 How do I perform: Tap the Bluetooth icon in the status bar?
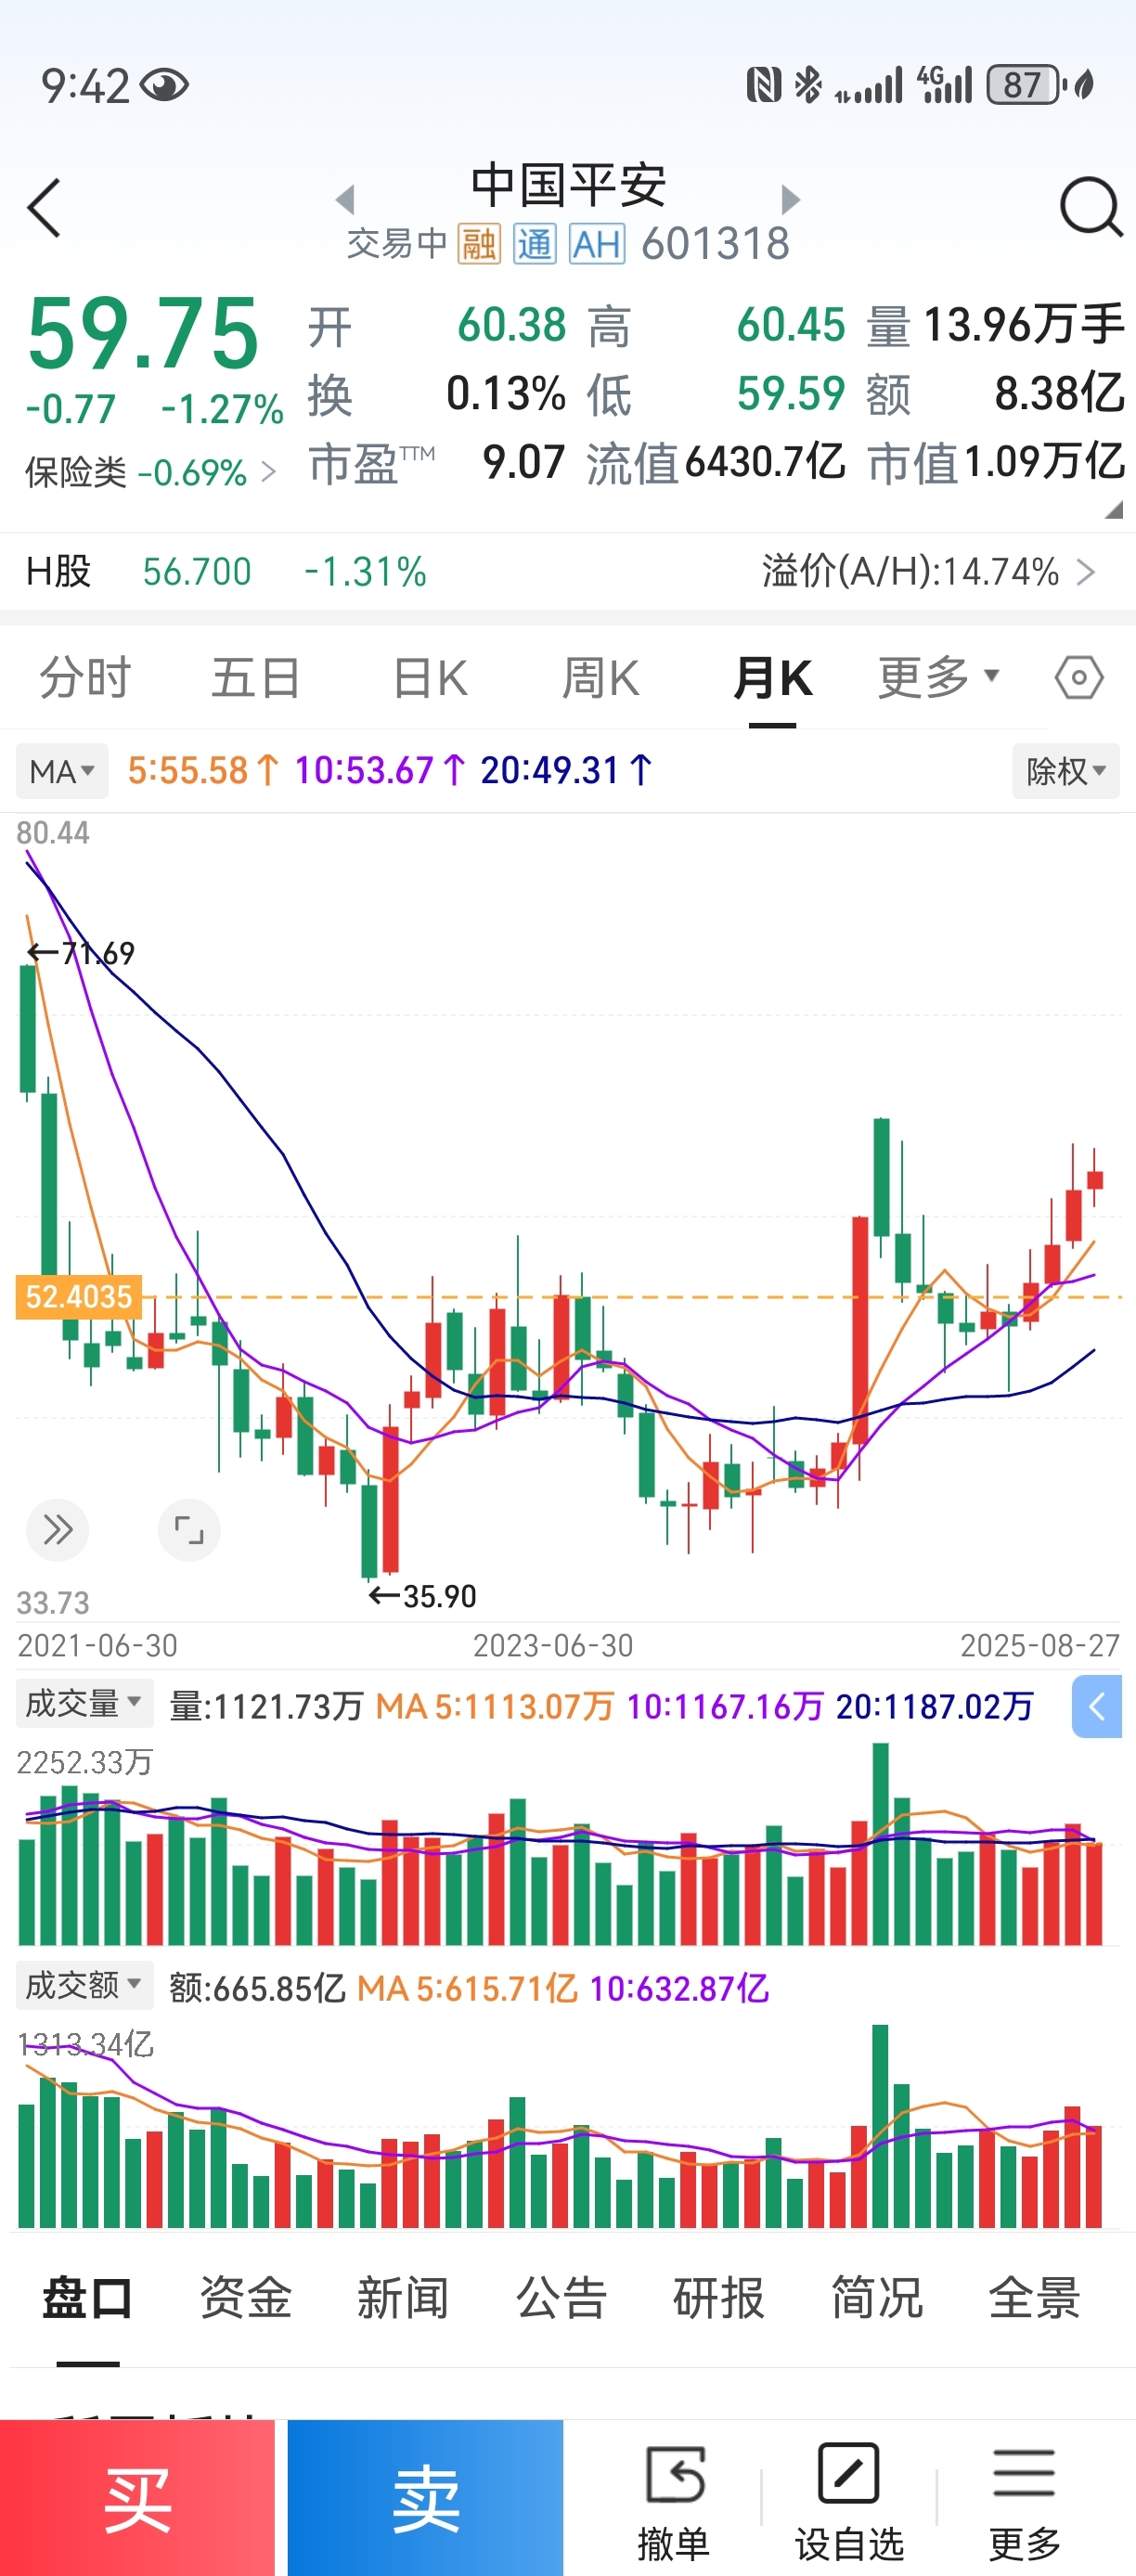click(807, 85)
